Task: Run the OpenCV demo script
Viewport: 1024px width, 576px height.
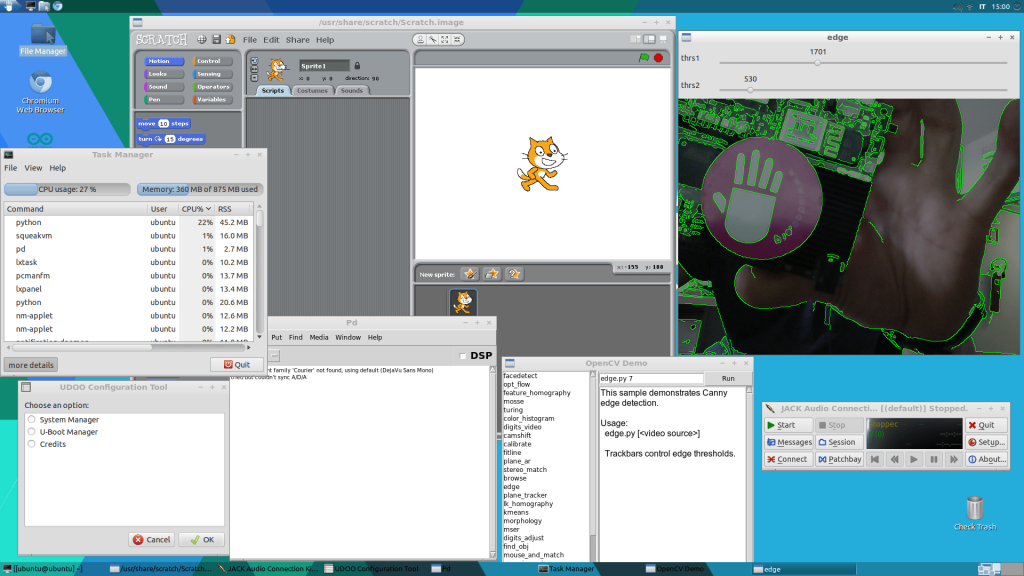Action: click(x=728, y=378)
